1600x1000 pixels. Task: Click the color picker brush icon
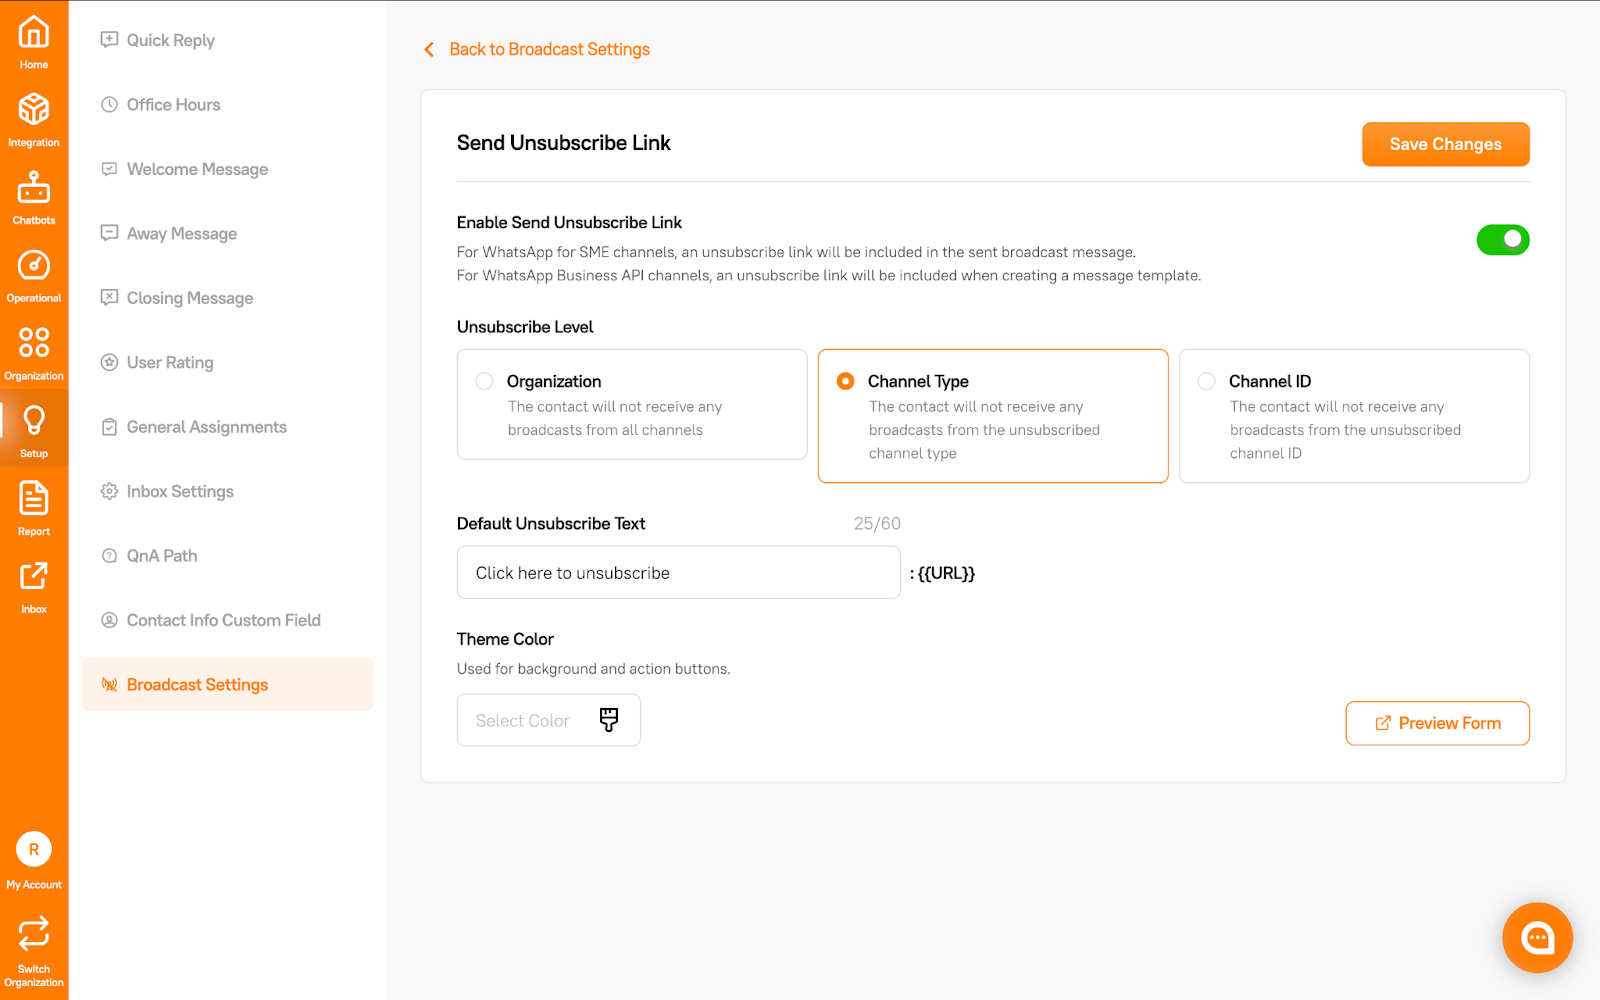pyautogui.click(x=609, y=720)
